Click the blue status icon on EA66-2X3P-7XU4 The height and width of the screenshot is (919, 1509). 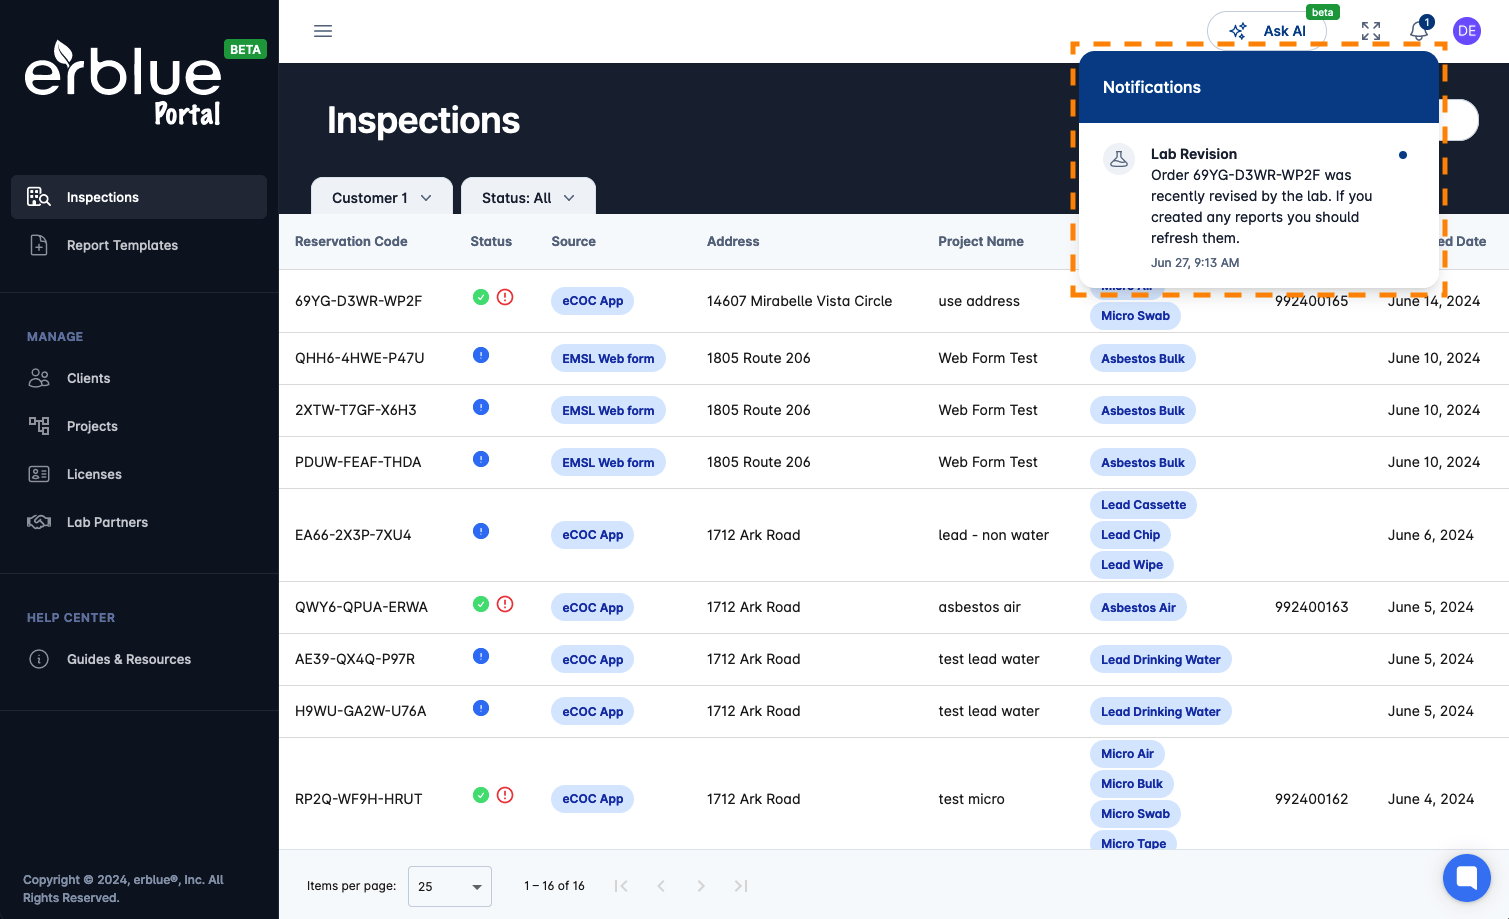(481, 531)
